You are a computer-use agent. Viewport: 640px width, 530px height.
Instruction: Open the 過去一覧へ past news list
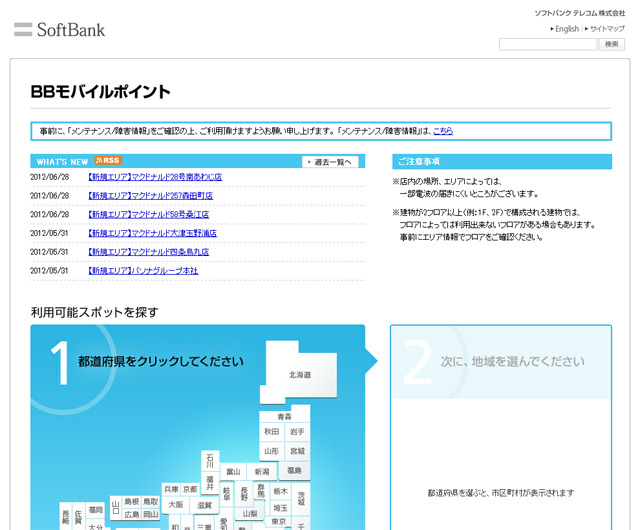click(330, 161)
